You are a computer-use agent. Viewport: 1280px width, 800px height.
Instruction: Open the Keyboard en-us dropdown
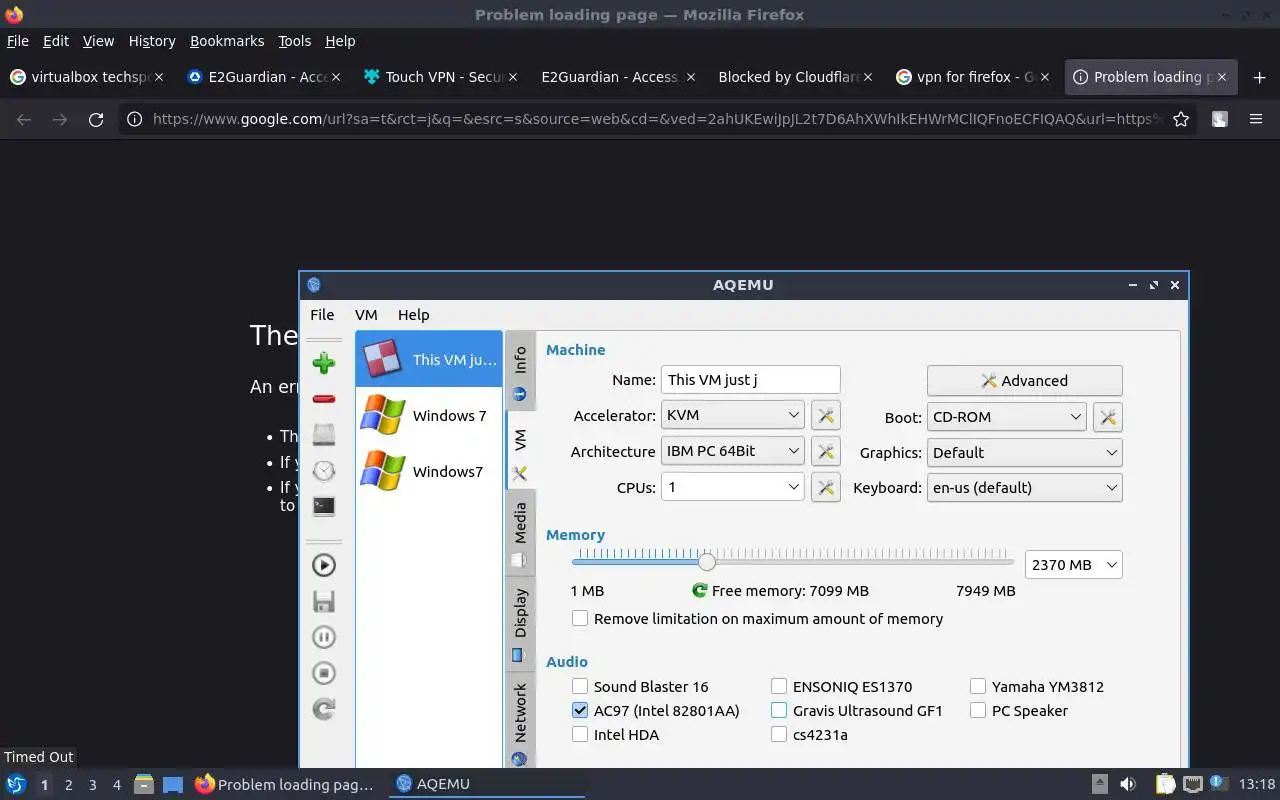click(1024, 487)
